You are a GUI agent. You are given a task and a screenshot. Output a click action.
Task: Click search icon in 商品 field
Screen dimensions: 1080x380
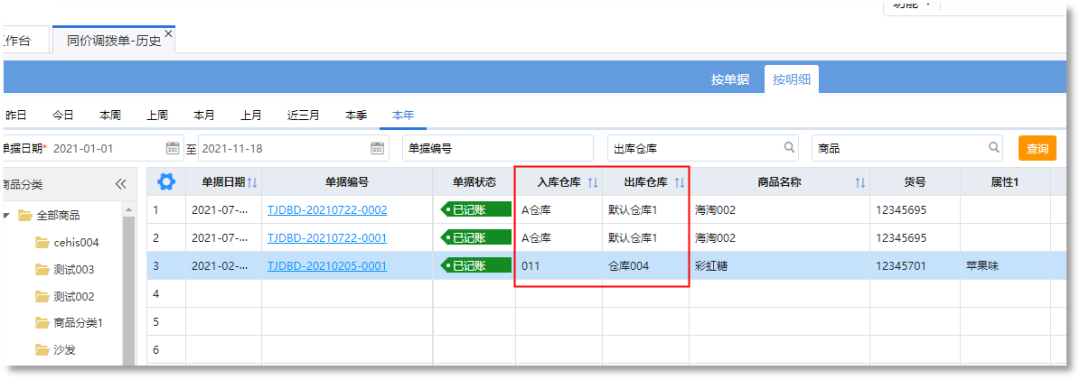point(994,147)
